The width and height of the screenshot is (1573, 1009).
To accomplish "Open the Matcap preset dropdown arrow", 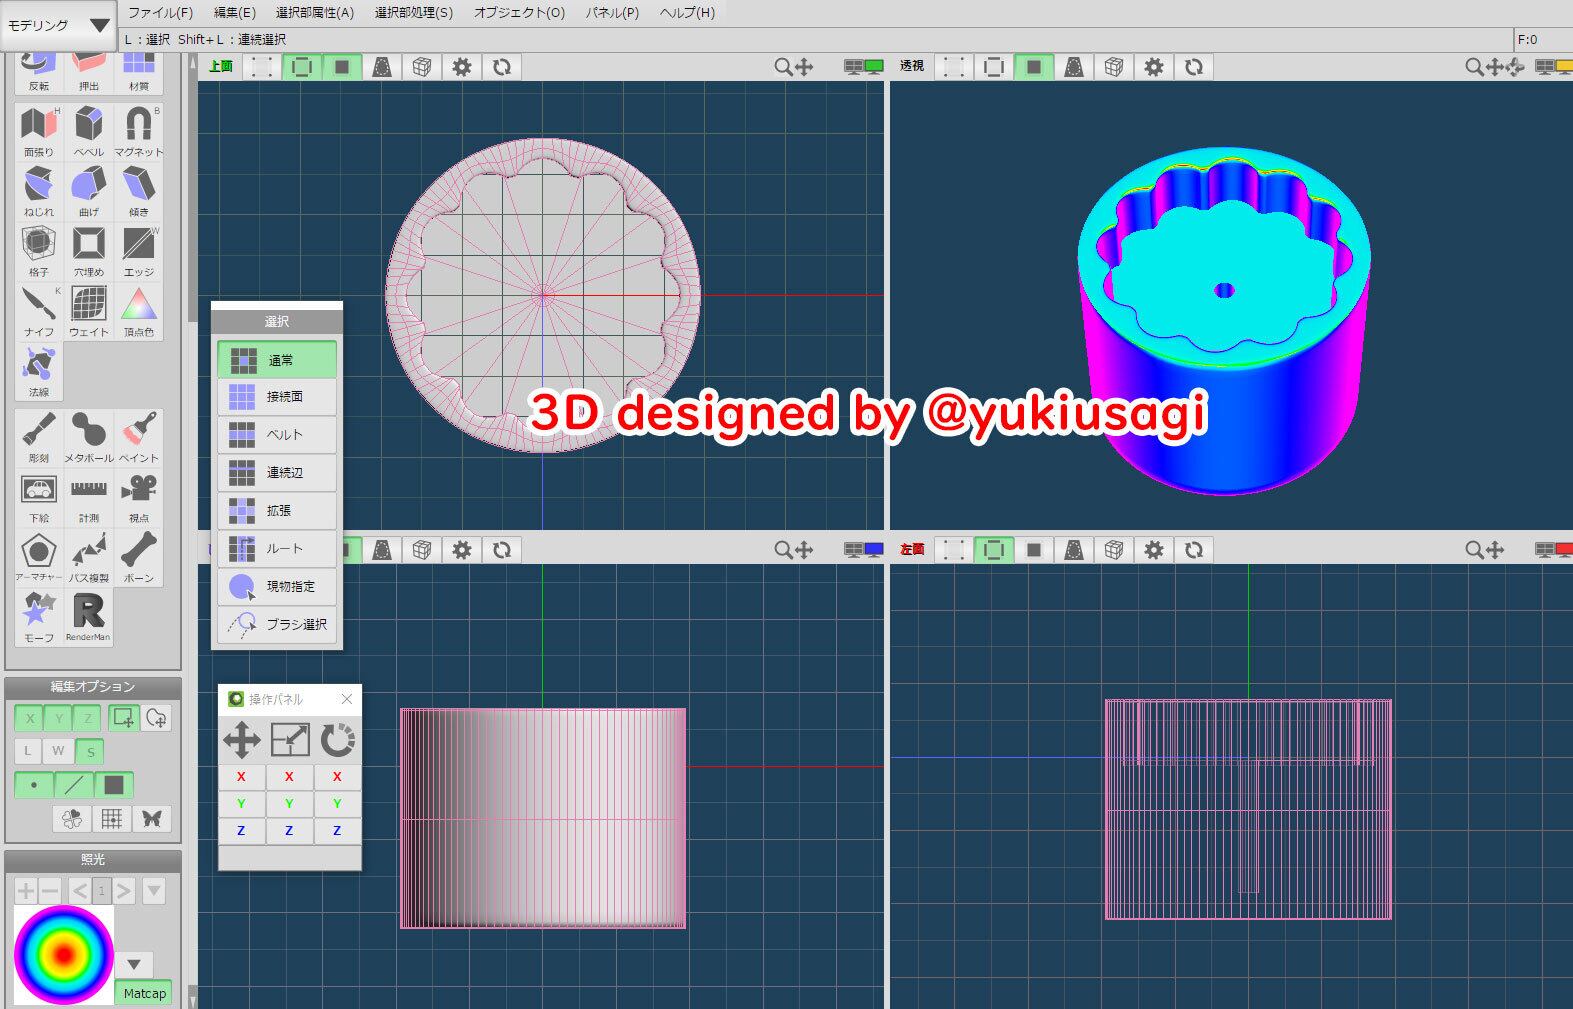I will (134, 964).
